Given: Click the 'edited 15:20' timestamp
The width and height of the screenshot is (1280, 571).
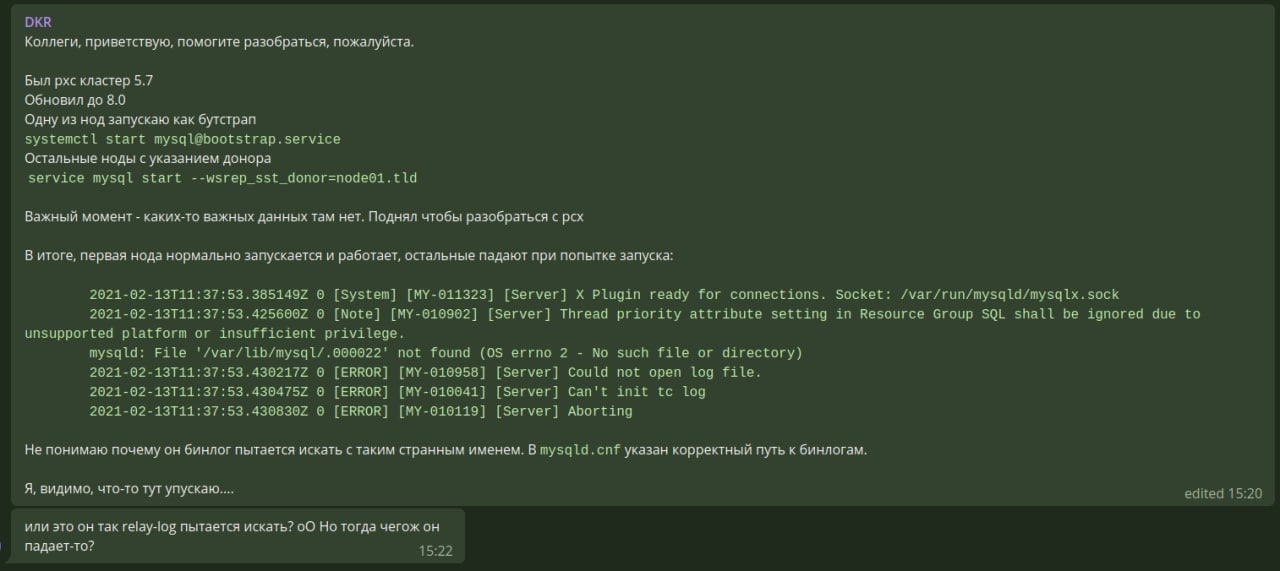Looking at the screenshot, I should pyautogui.click(x=1222, y=493).
